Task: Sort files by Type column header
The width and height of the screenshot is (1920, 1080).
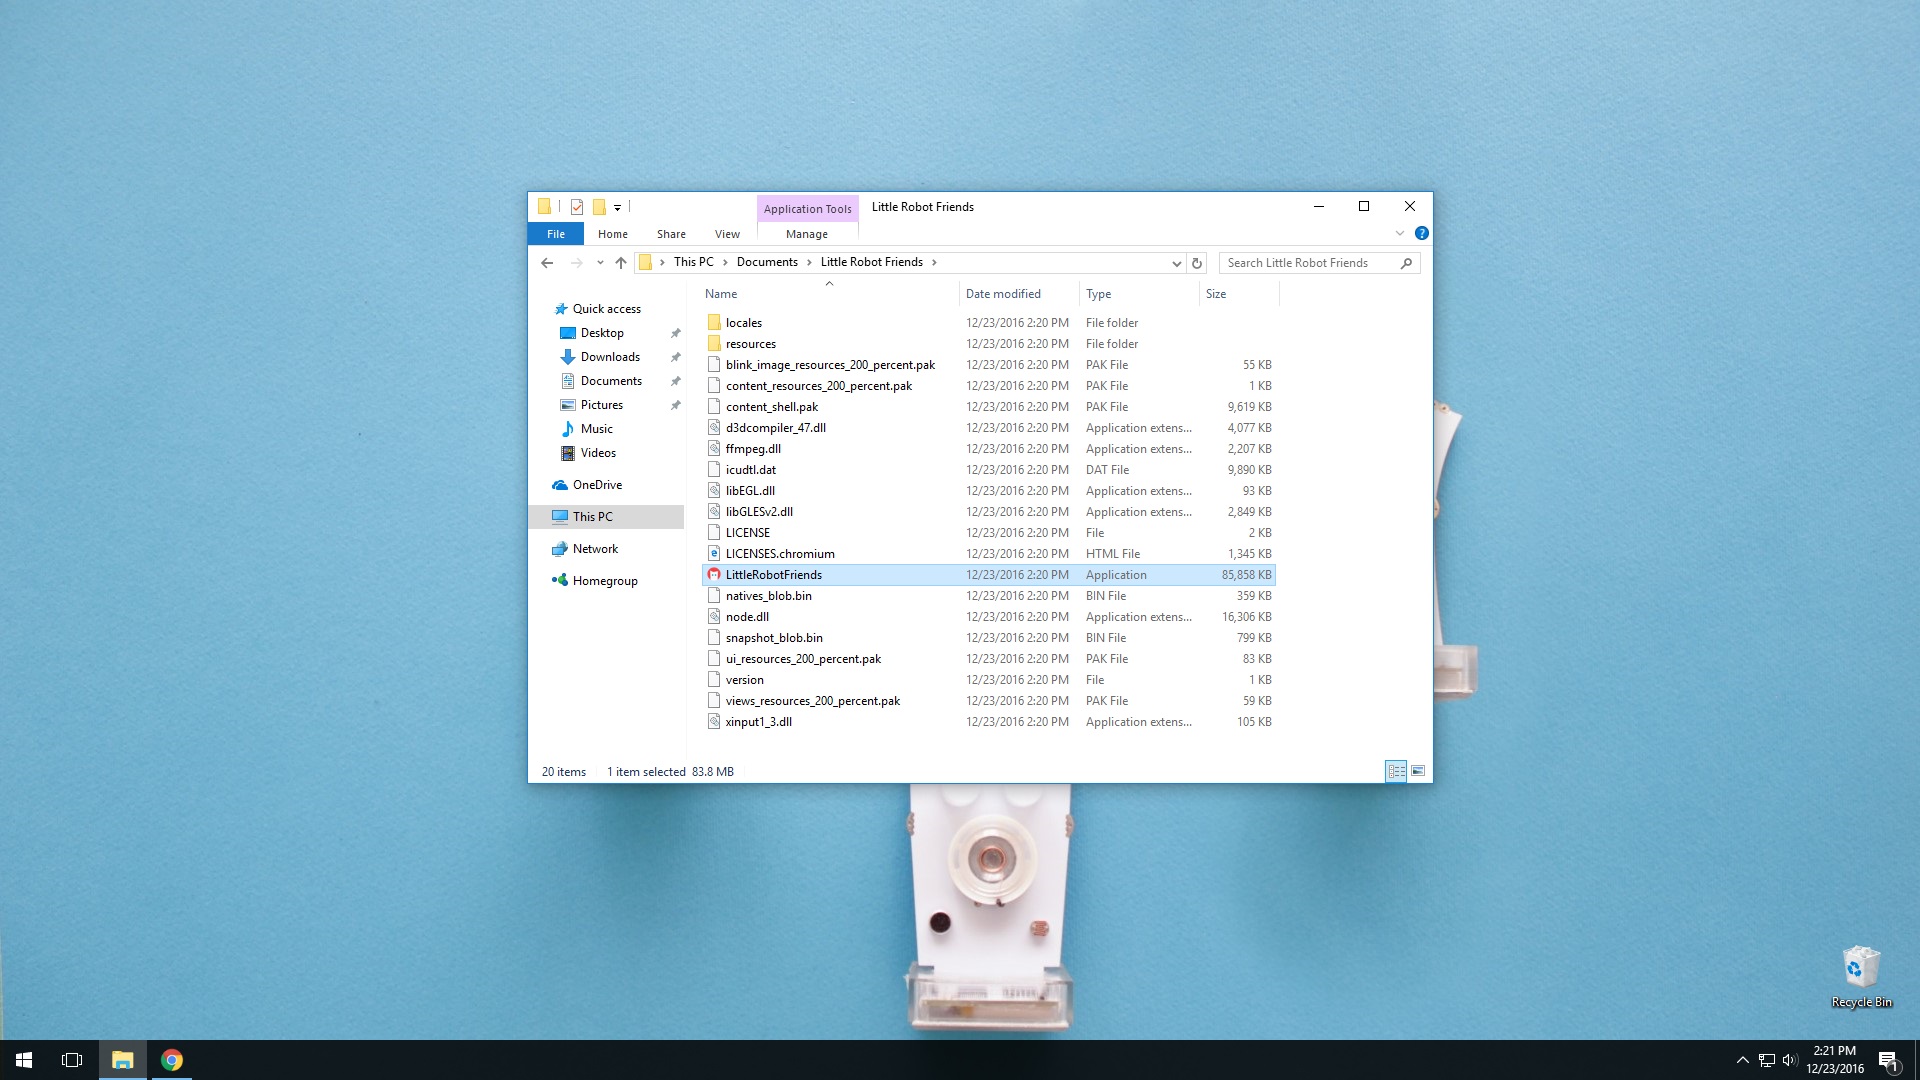Action: pos(1139,294)
